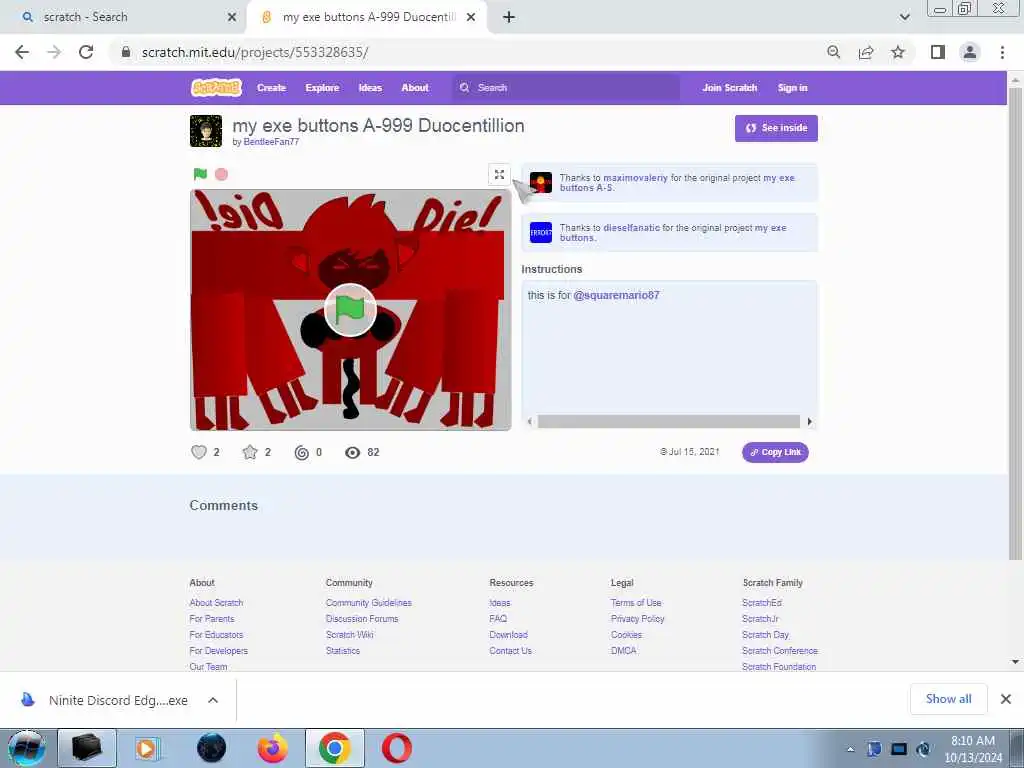
Task: Open the Chrome three-dot menu
Action: 1002,52
